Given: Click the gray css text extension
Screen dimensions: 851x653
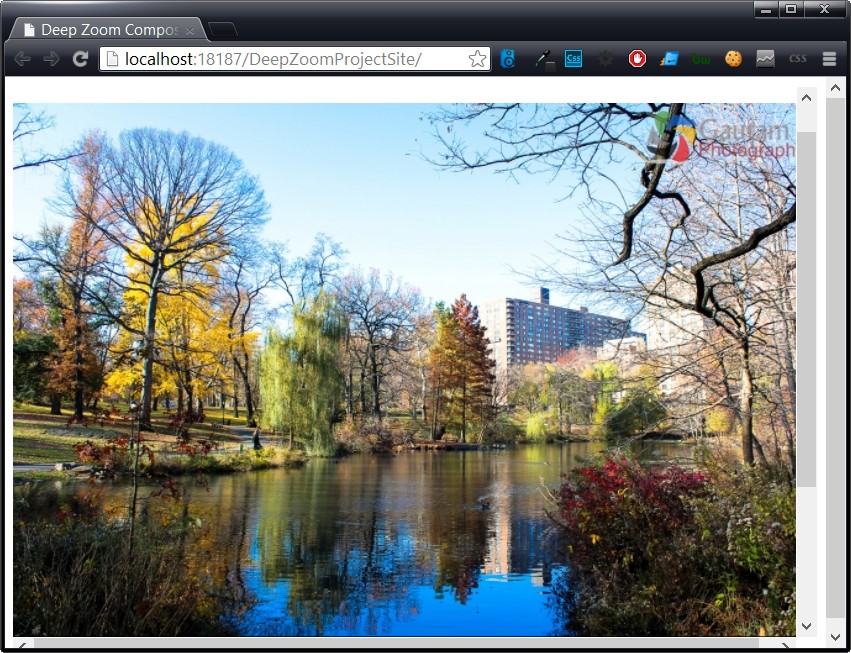Looking at the screenshot, I should click(x=797, y=59).
